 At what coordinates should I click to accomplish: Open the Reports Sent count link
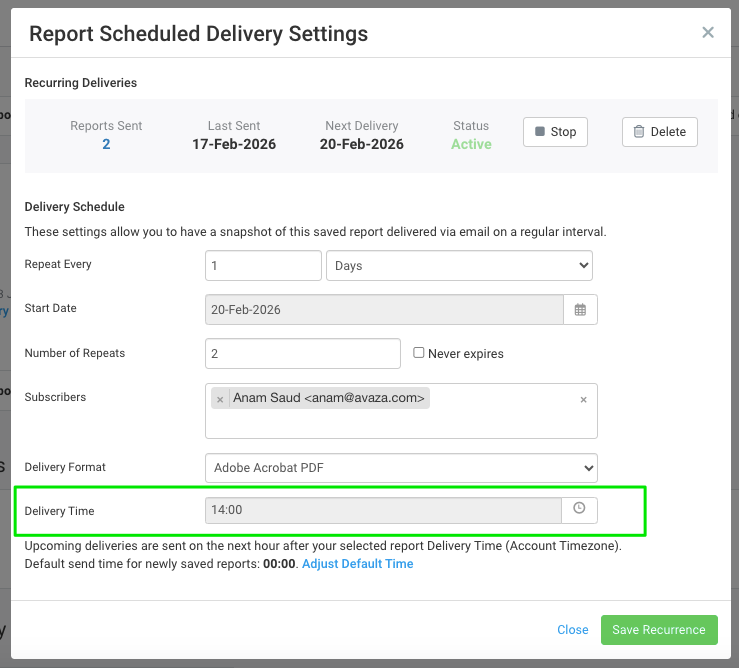click(106, 144)
